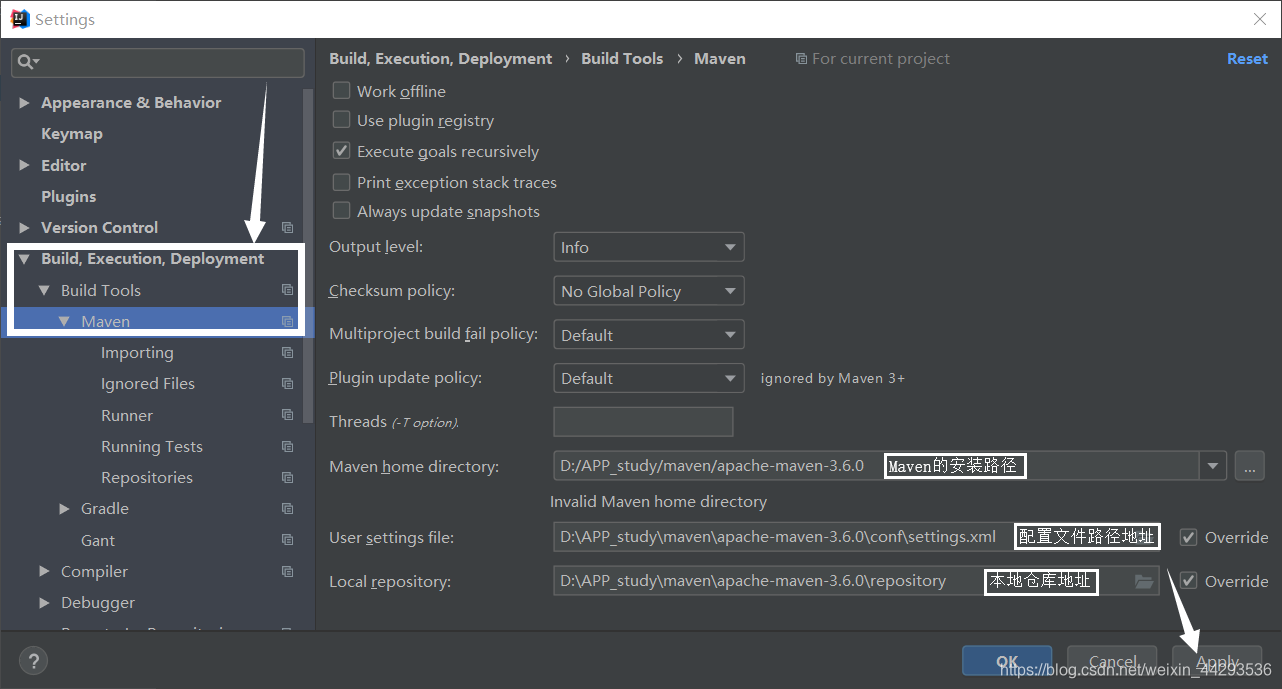The image size is (1282, 689).
Task: Select Keymap in settings tree
Action: (72, 134)
